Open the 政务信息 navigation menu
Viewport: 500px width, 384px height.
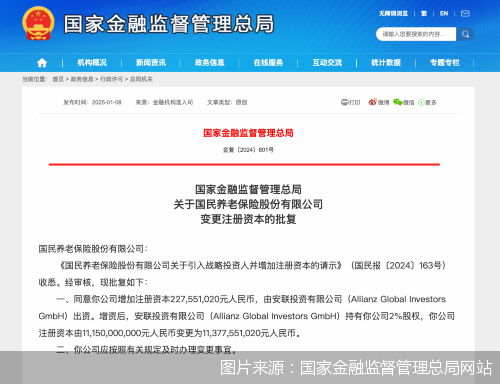coord(209,63)
